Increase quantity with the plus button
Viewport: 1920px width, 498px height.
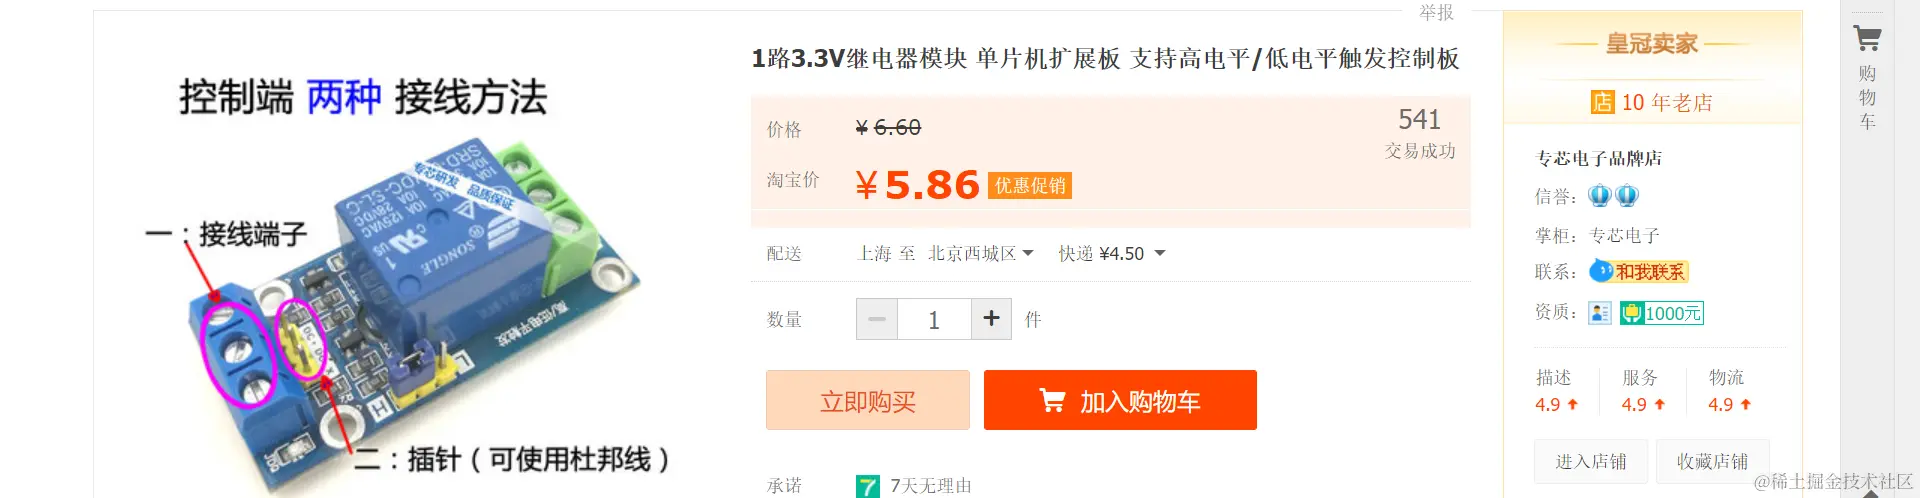(x=991, y=319)
